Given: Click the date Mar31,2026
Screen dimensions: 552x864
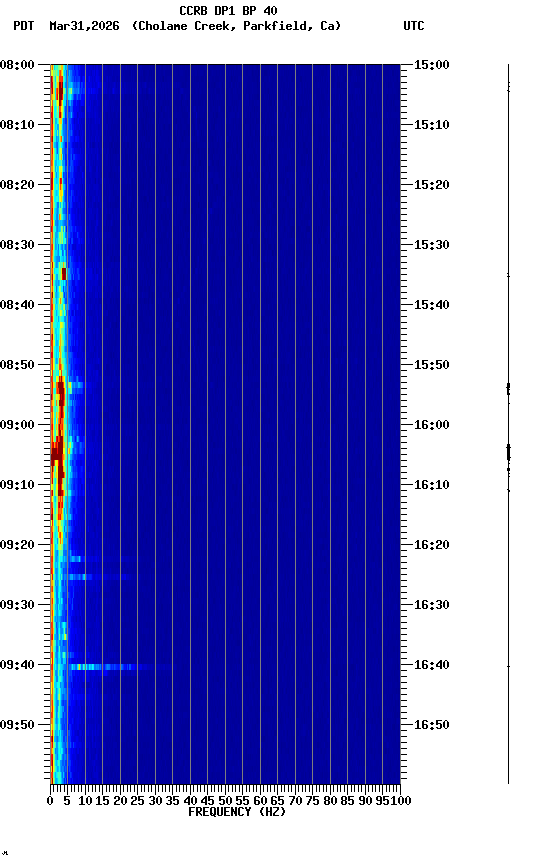Looking at the screenshot, I should pos(84,26).
